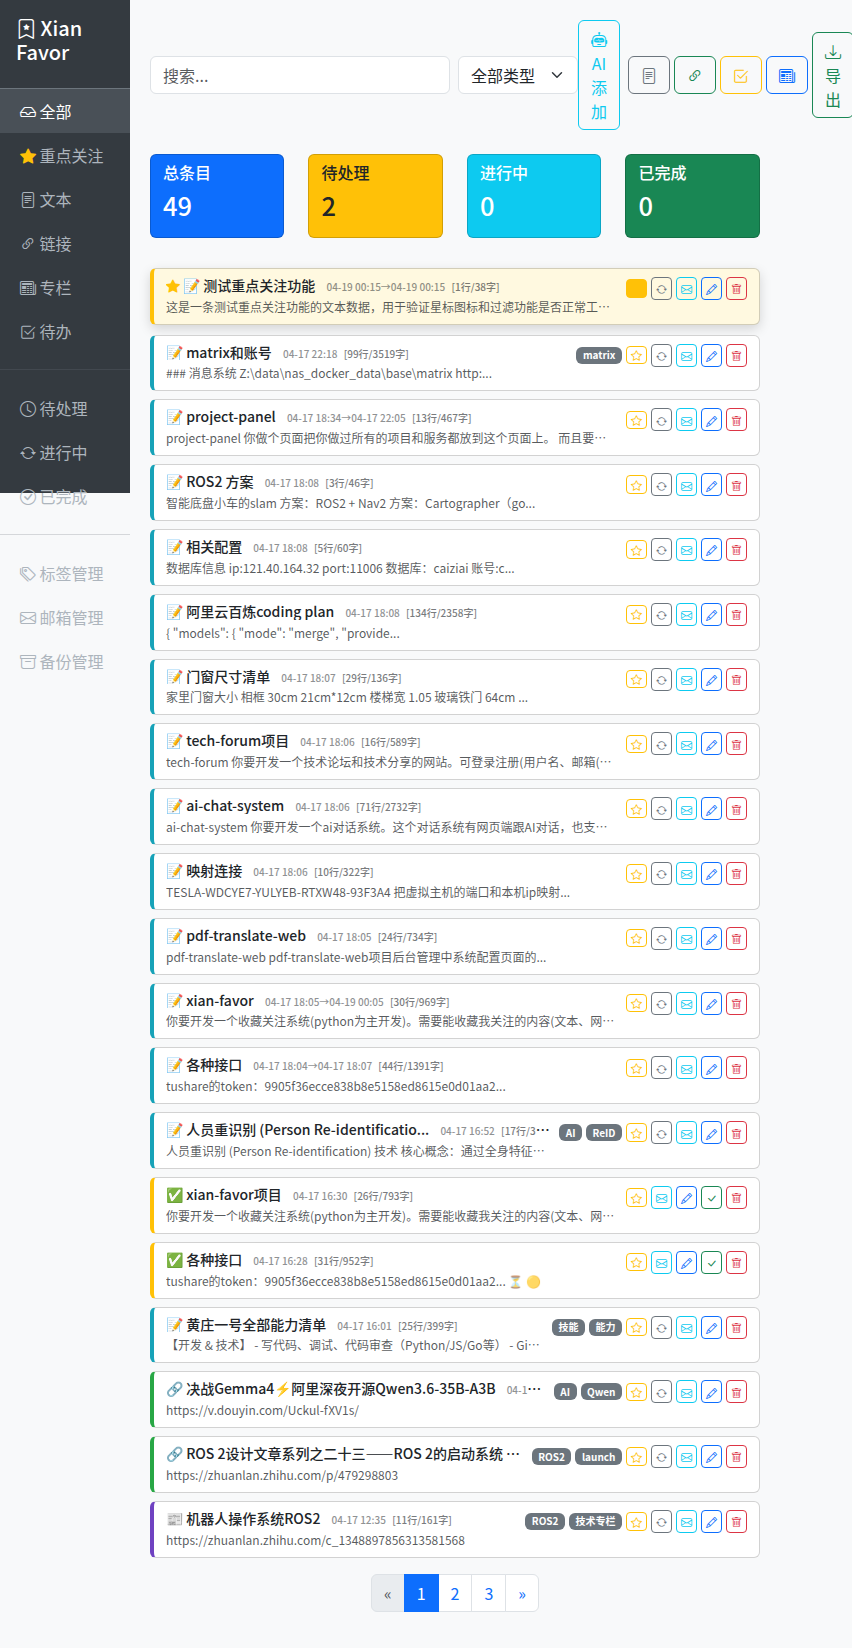852x1648 pixels.
Task: Delete the 相关配置 item
Action: coord(736,549)
